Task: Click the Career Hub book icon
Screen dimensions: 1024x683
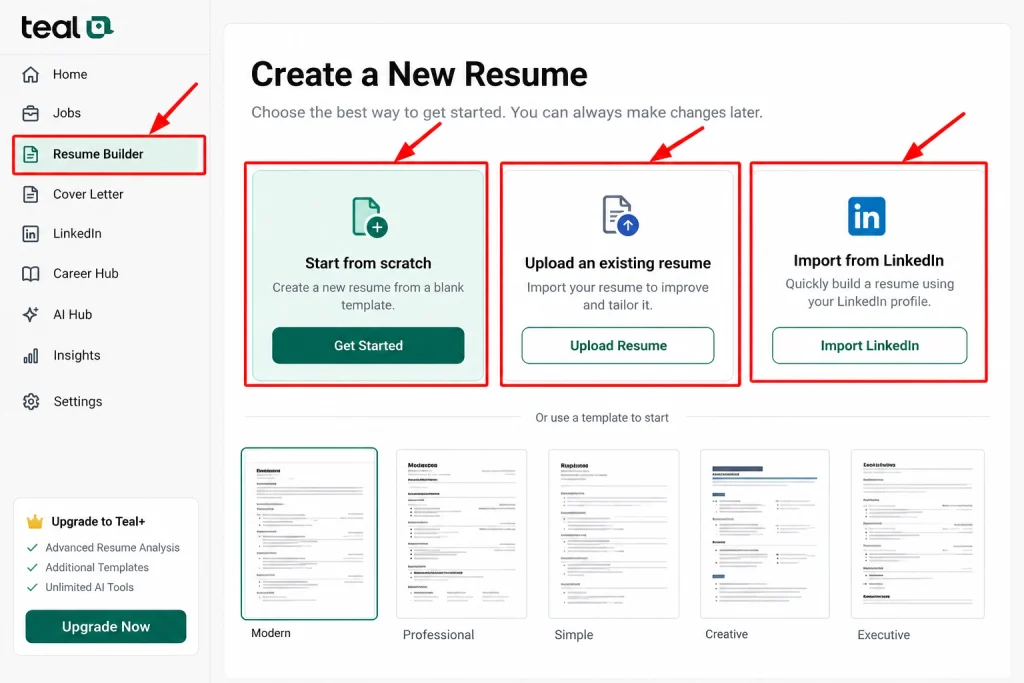Action: 31,274
